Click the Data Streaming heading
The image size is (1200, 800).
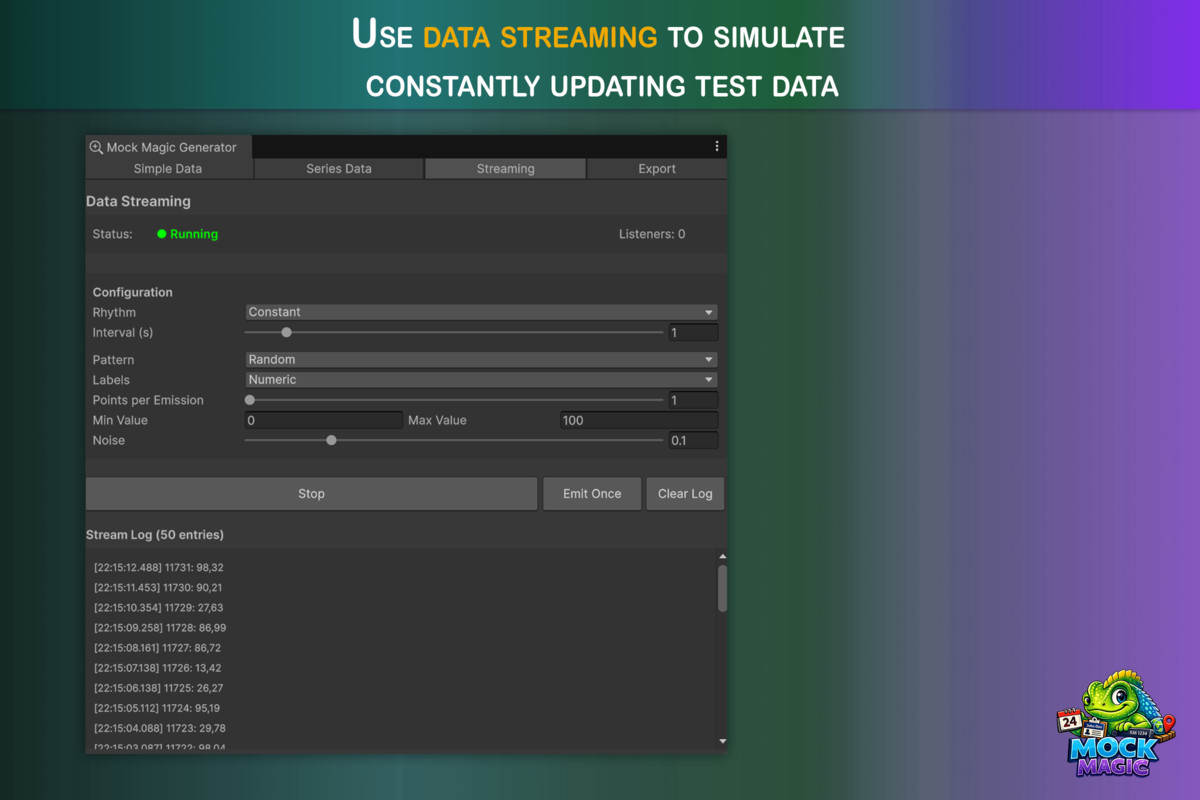pyautogui.click(x=138, y=201)
